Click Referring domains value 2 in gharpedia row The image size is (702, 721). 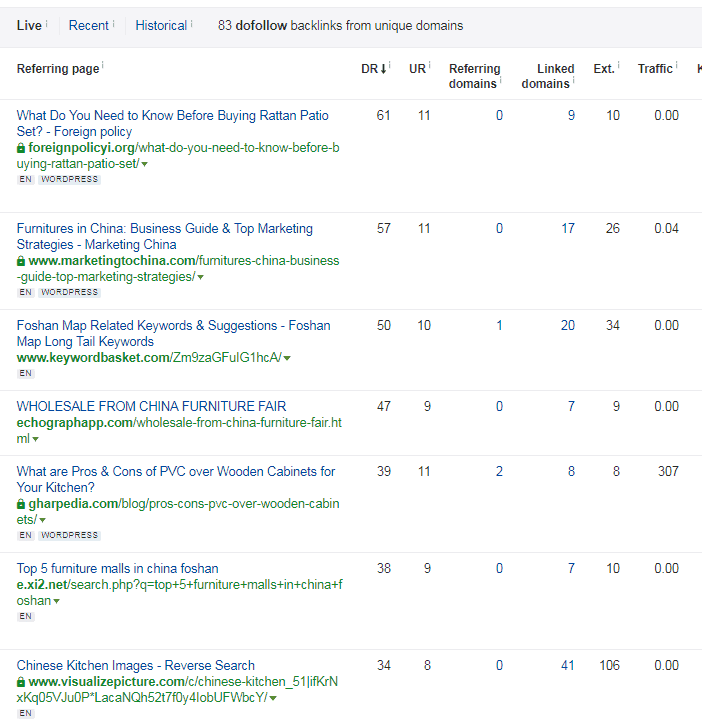499,472
